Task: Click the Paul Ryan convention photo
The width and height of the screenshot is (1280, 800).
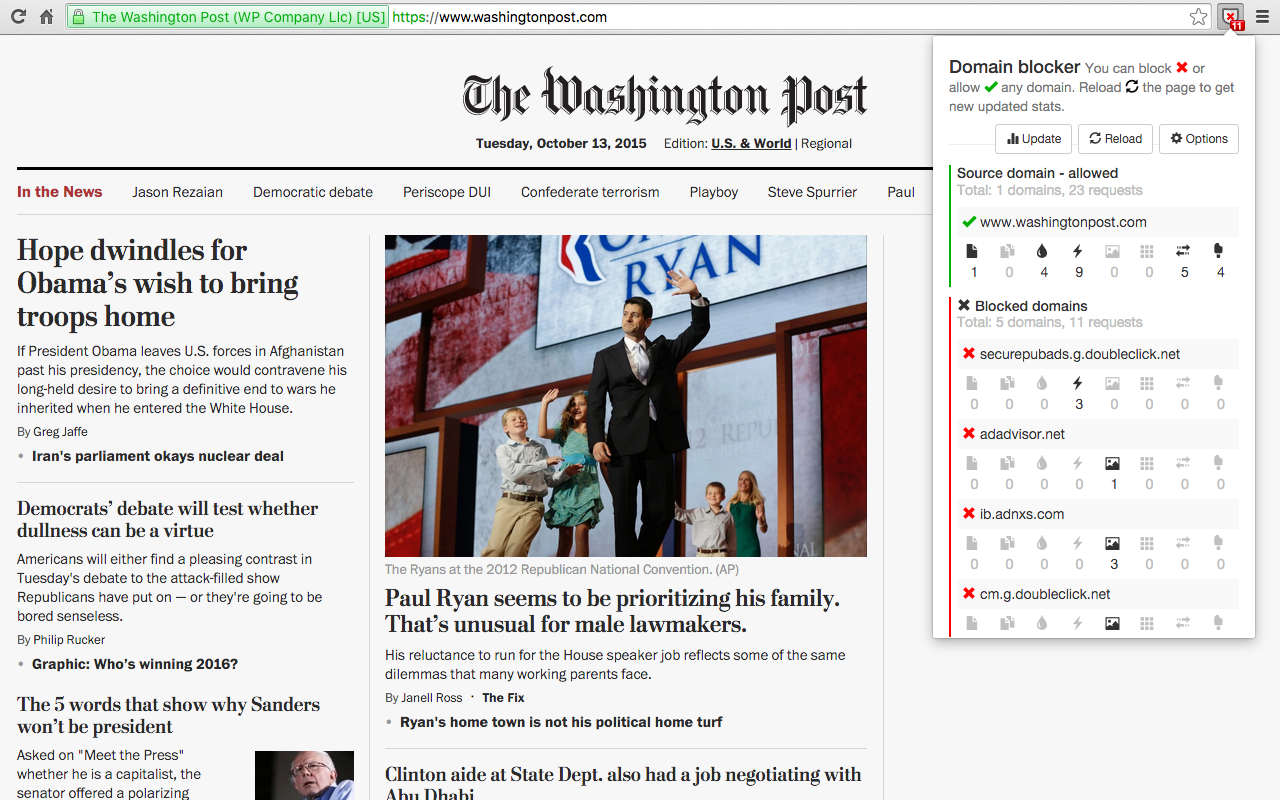Action: point(626,396)
